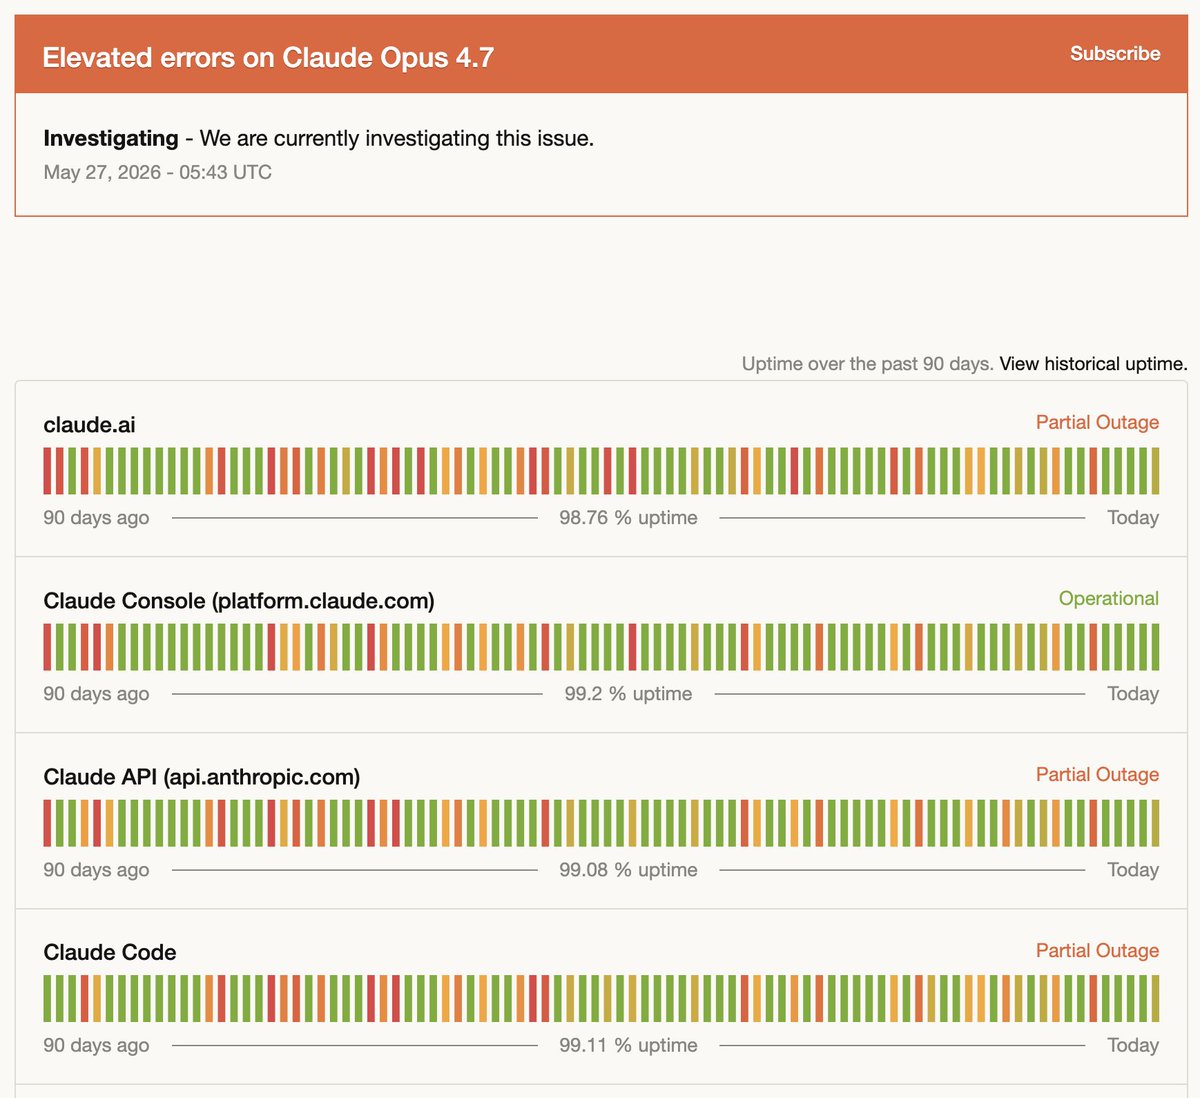
Task: Click the 99.11 % uptime value
Action: [x=628, y=1045]
